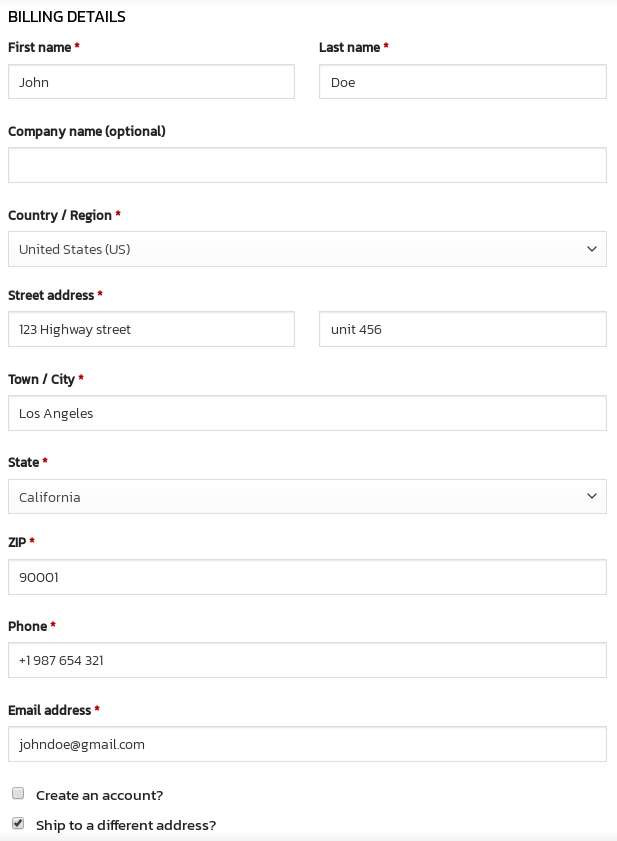Select the empty Company name field
This screenshot has height=841, width=617.
coord(307,165)
